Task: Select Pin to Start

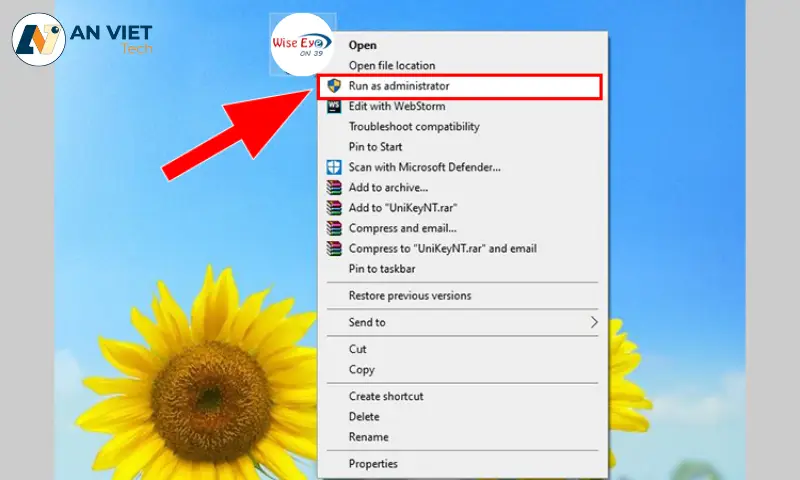Action: point(373,147)
